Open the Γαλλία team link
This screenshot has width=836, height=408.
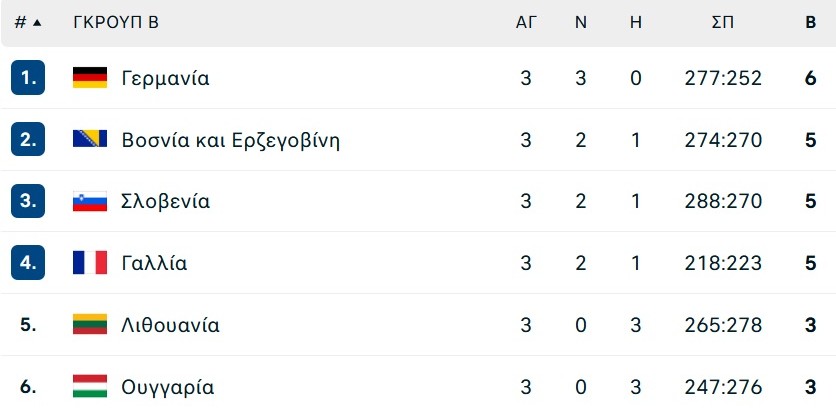click(x=154, y=263)
